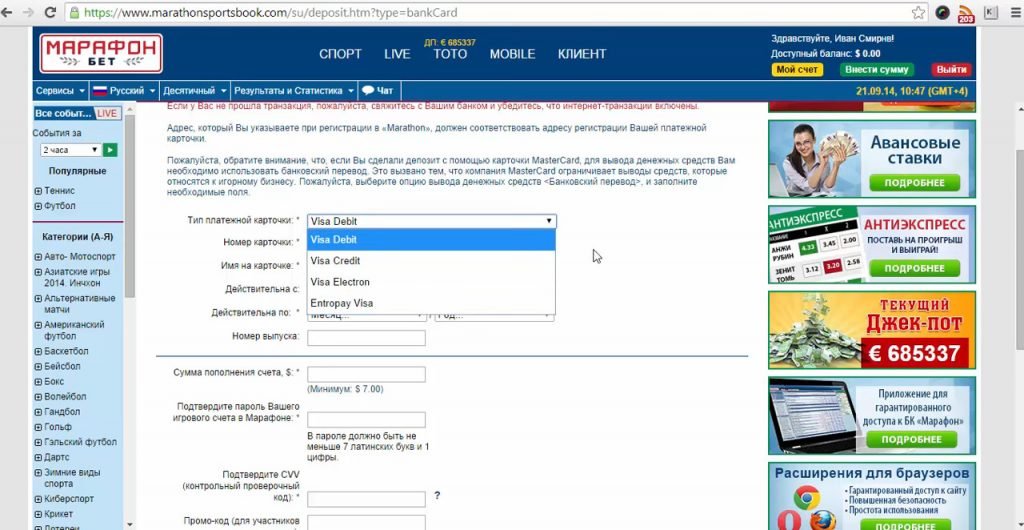Click the Номер выпуска input field
Viewport: 1024px width, 530px height.
point(366,338)
